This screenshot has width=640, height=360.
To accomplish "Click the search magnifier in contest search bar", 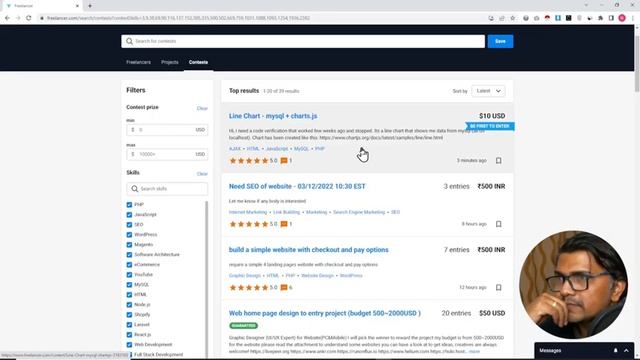I will 129,41.
